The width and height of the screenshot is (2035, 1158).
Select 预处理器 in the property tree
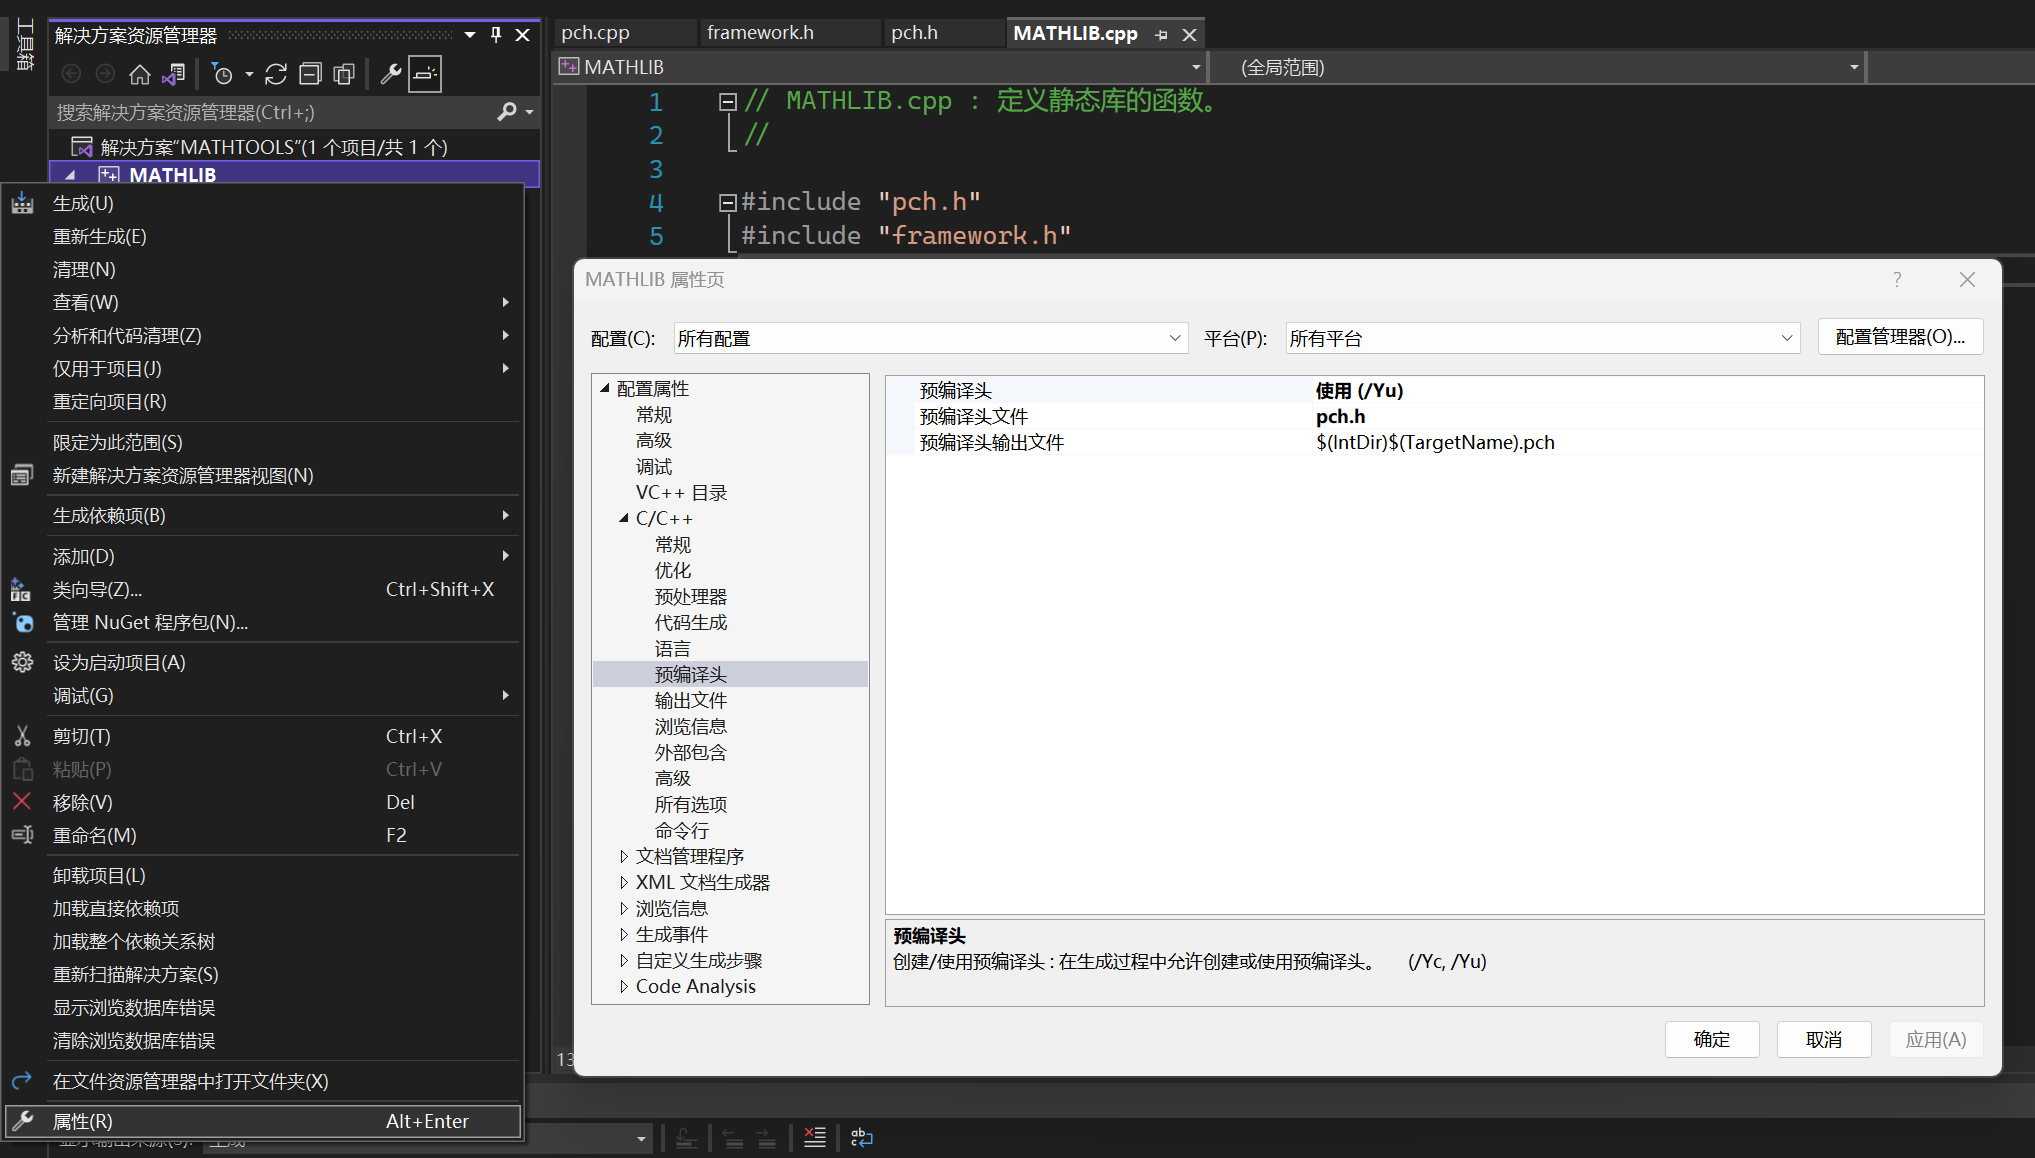(690, 597)
